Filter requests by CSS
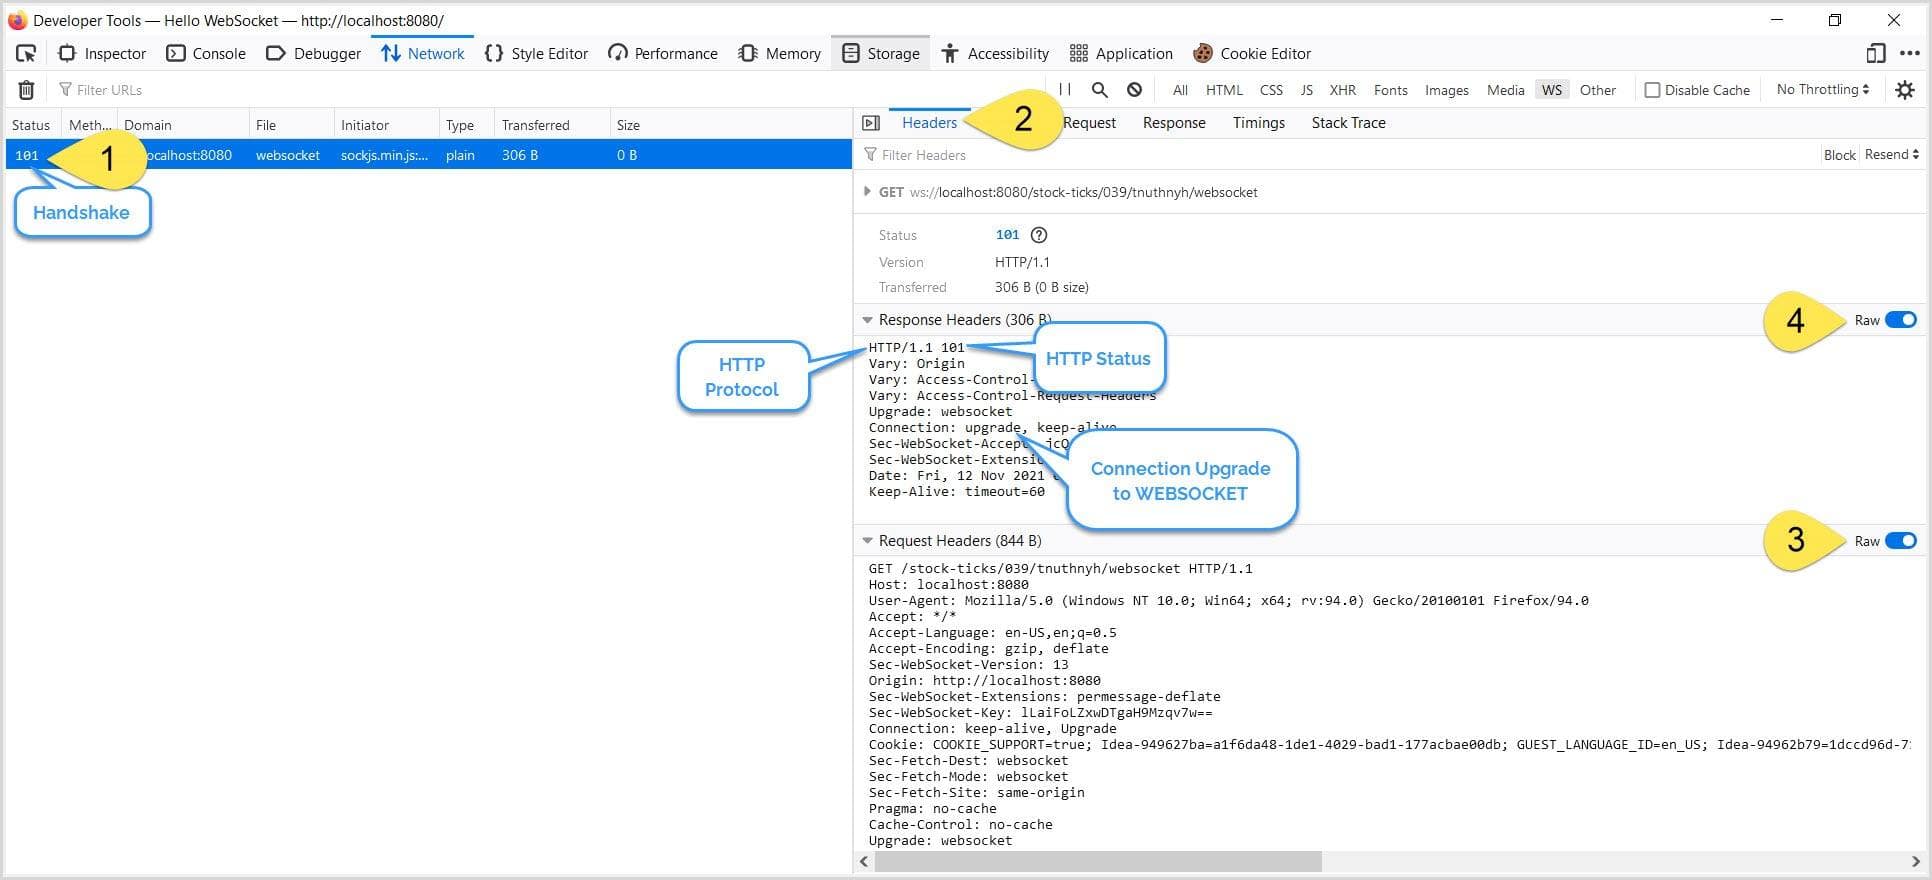This screenshot has width=1932, height=880. coord(1271,90)
